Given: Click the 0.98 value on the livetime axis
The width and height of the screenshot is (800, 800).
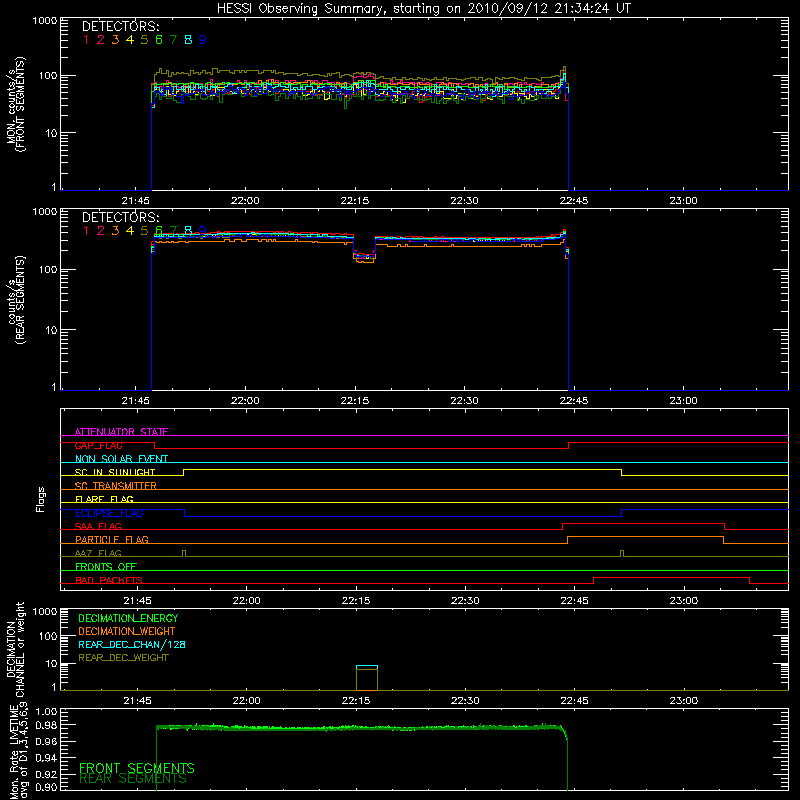Looking at the screenshot, I should (46, 725).
